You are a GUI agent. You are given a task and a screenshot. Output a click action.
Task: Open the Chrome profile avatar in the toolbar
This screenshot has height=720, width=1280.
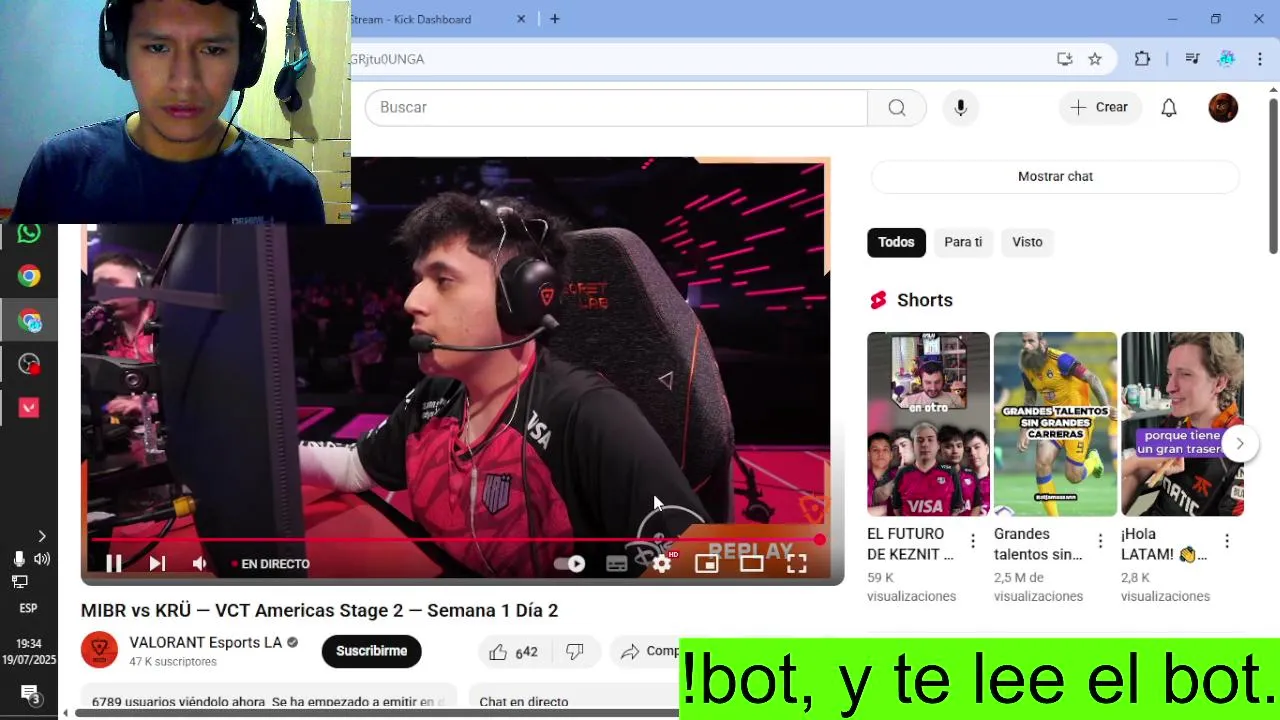pos(1226,59)
